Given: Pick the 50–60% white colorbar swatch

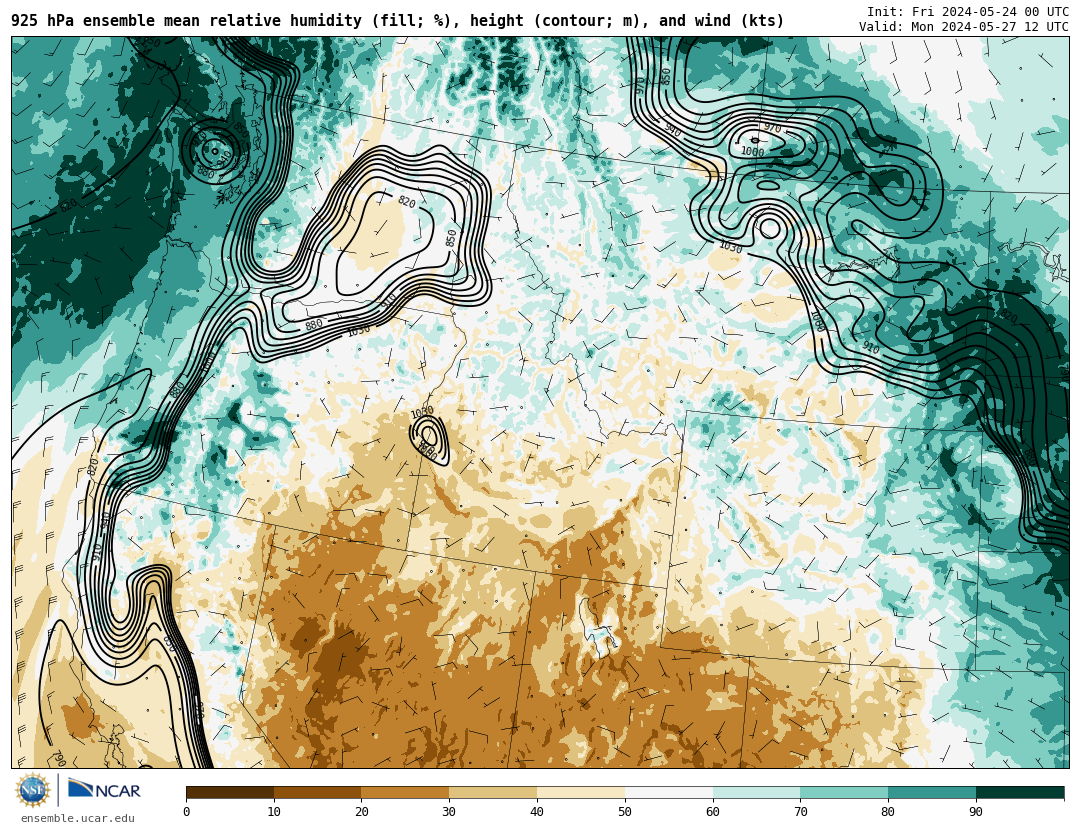Looking at the screenshot, I should coord(669,793).
